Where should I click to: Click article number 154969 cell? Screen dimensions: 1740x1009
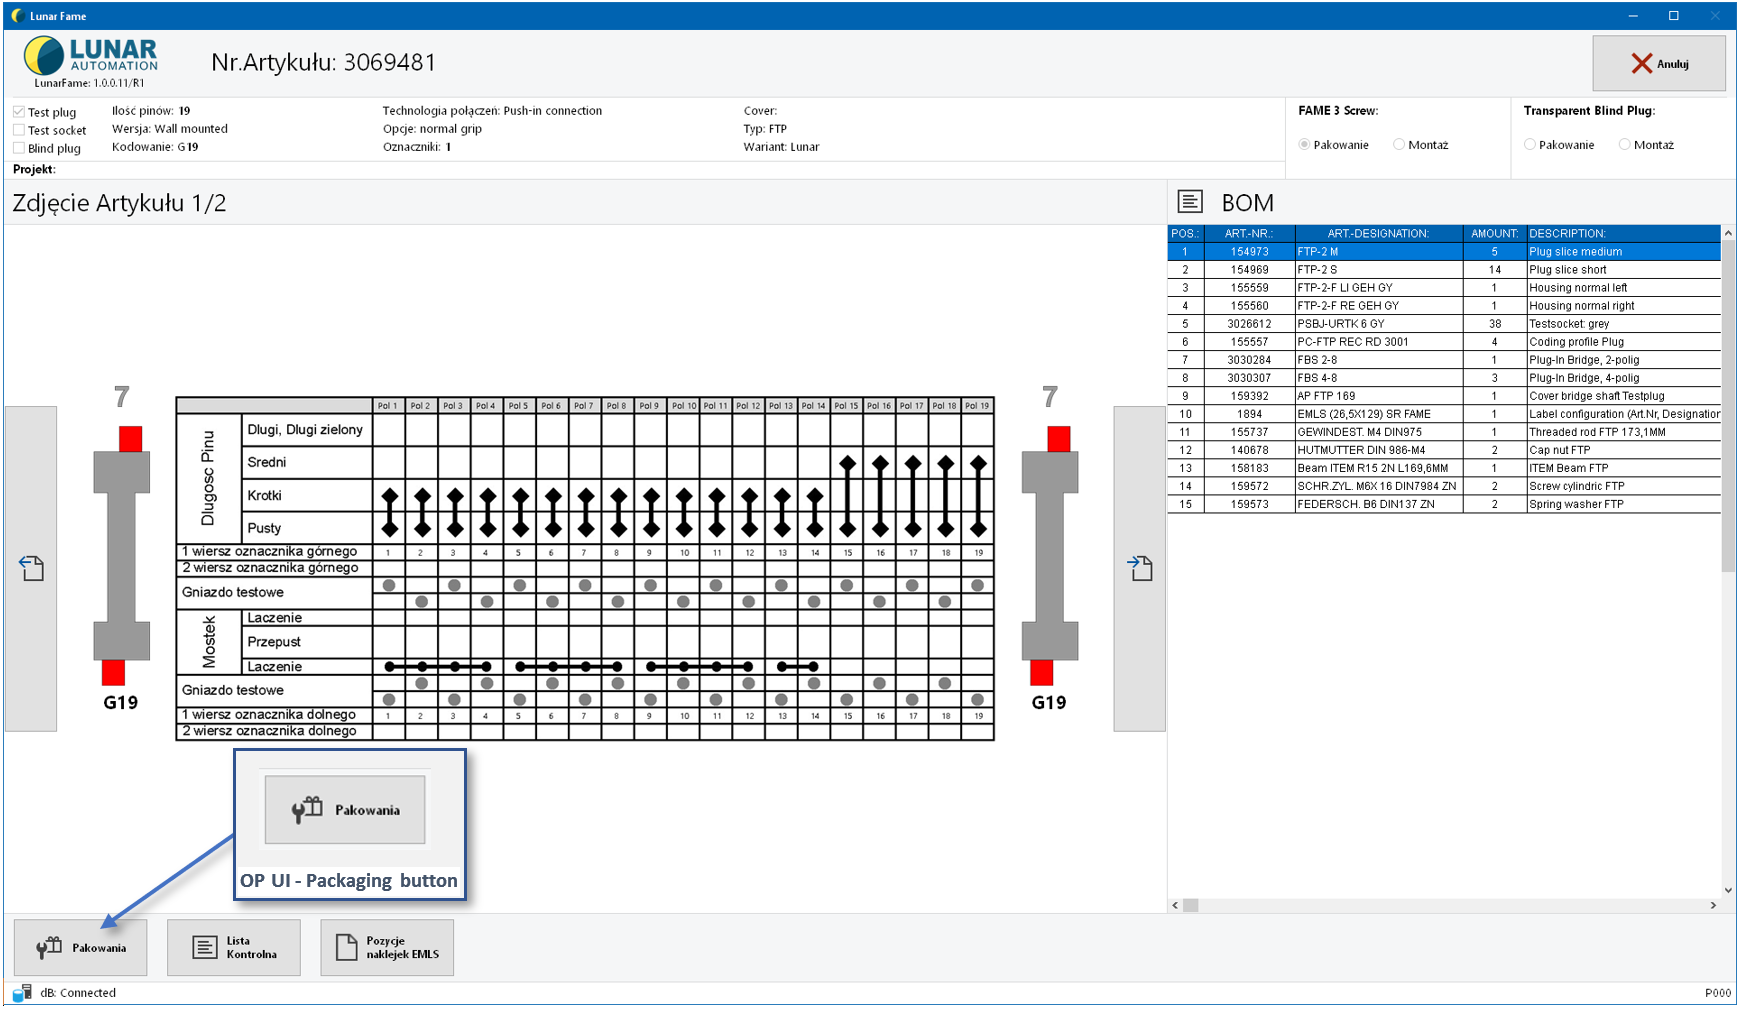tap(1249, 270)
